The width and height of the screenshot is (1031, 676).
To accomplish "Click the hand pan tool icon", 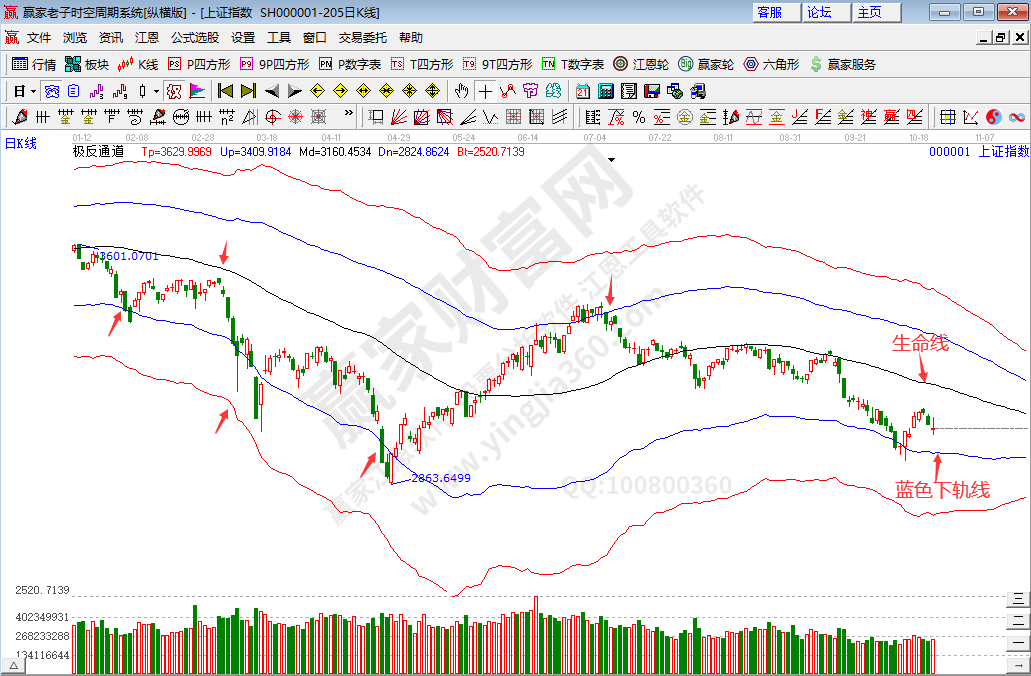I will click(461, 91).
